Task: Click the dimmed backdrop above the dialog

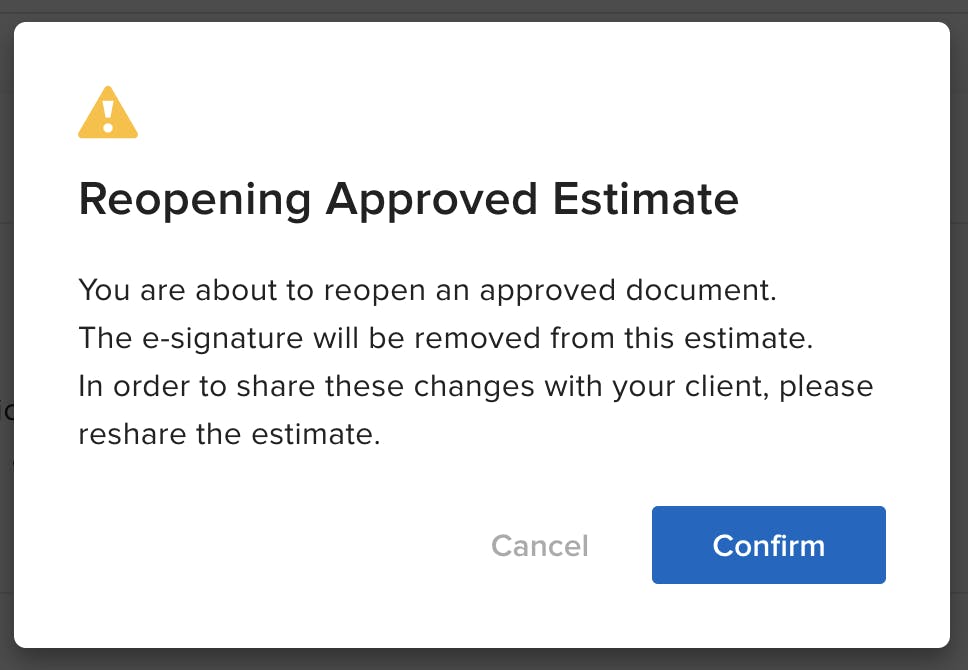Action: (484, 10)
